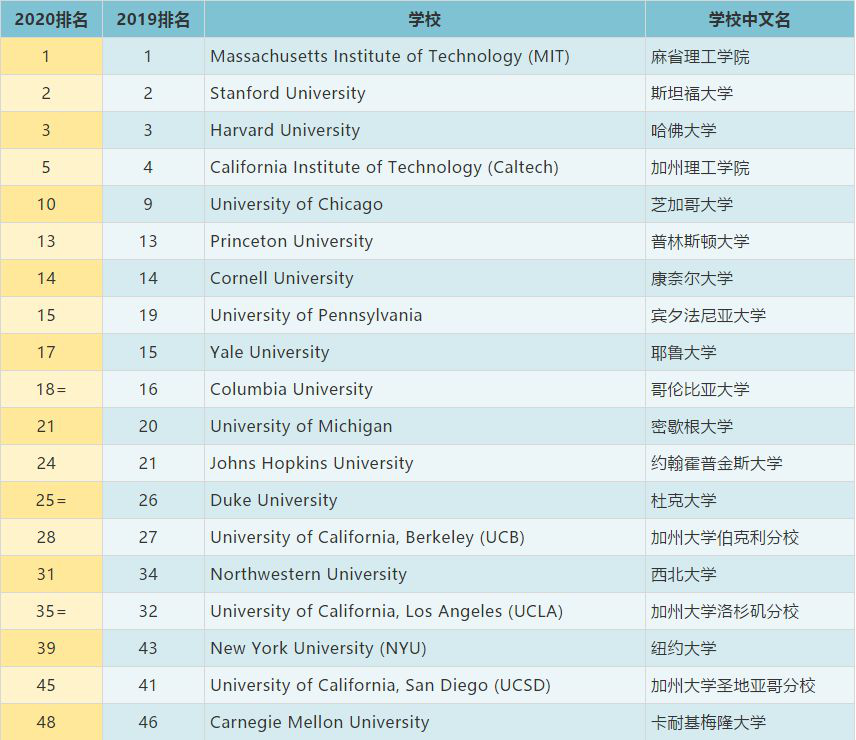The width and height of the screenshot is (856, 740).
Task: Click 2020 rank 5 in Caltech row
Action: [46, 167]
